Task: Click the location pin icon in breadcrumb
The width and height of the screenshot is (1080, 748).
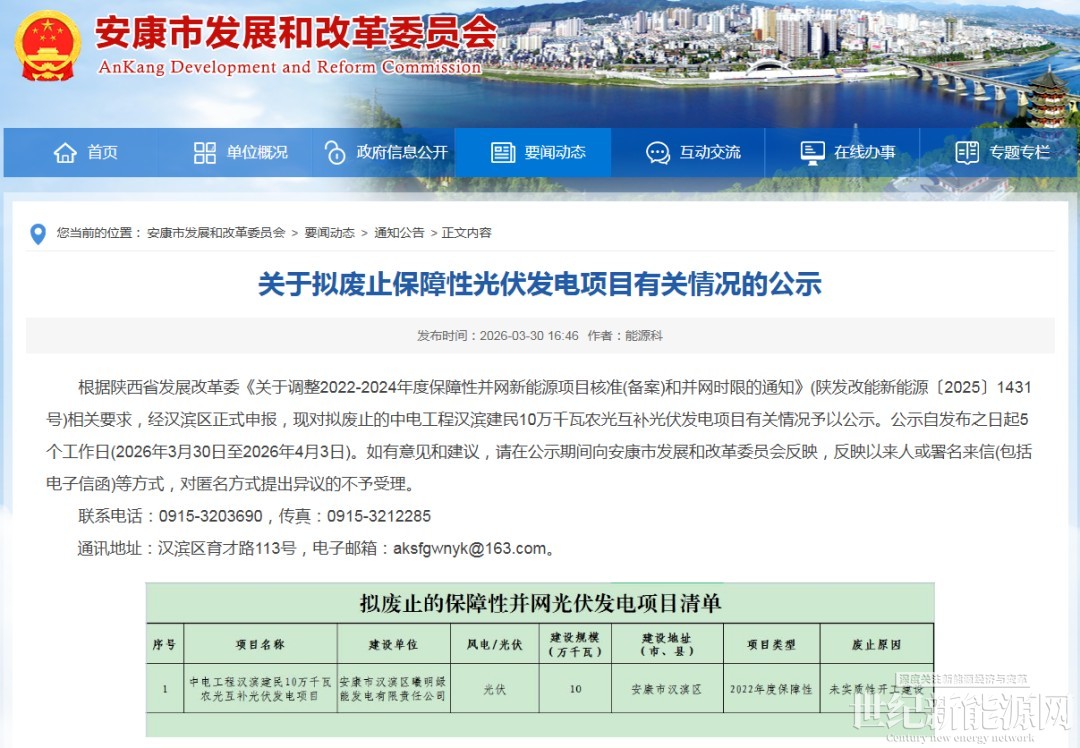Action: (x=38, y=234)
